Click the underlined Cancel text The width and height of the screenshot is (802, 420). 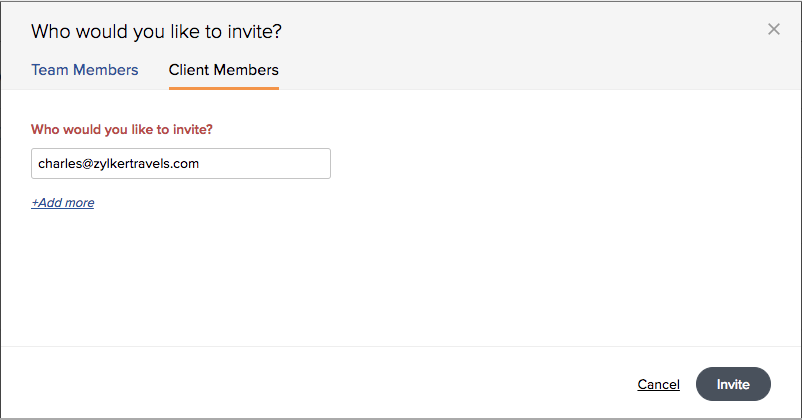point(658,385)
